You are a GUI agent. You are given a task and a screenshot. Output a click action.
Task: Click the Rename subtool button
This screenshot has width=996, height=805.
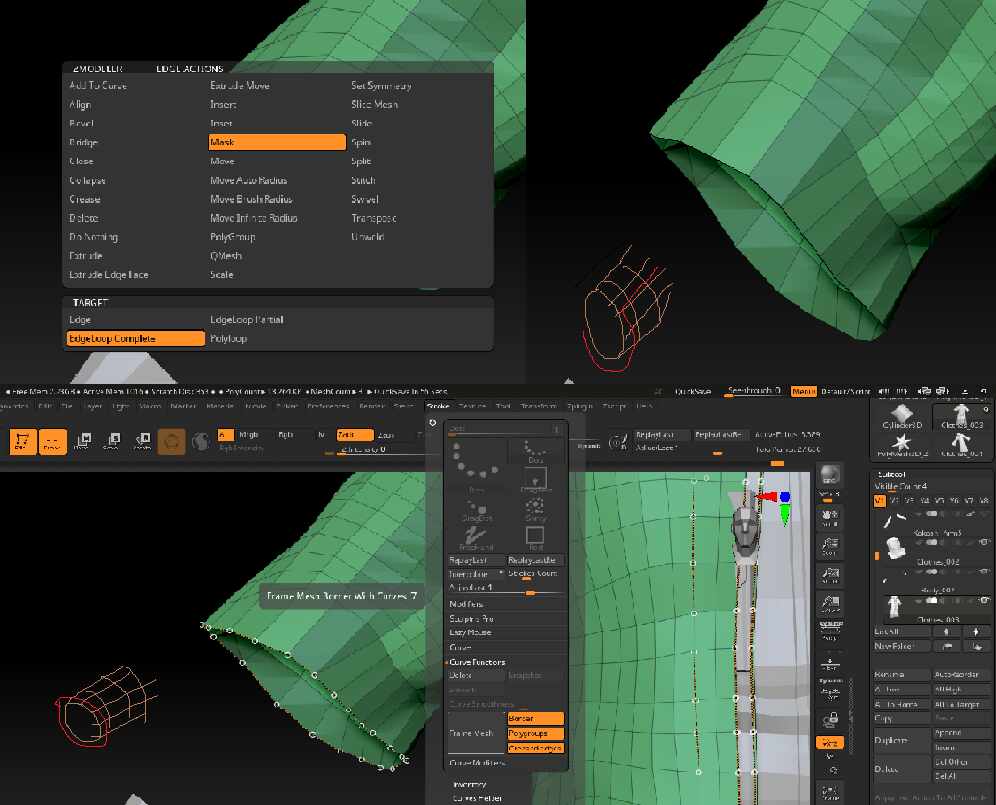click(901, 674)
